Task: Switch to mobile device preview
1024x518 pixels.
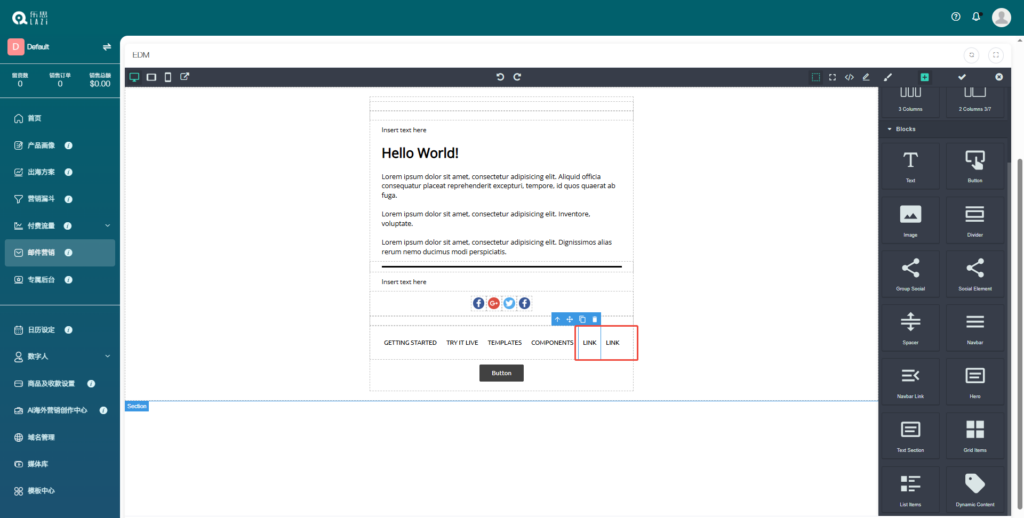Action: [168, 77]
